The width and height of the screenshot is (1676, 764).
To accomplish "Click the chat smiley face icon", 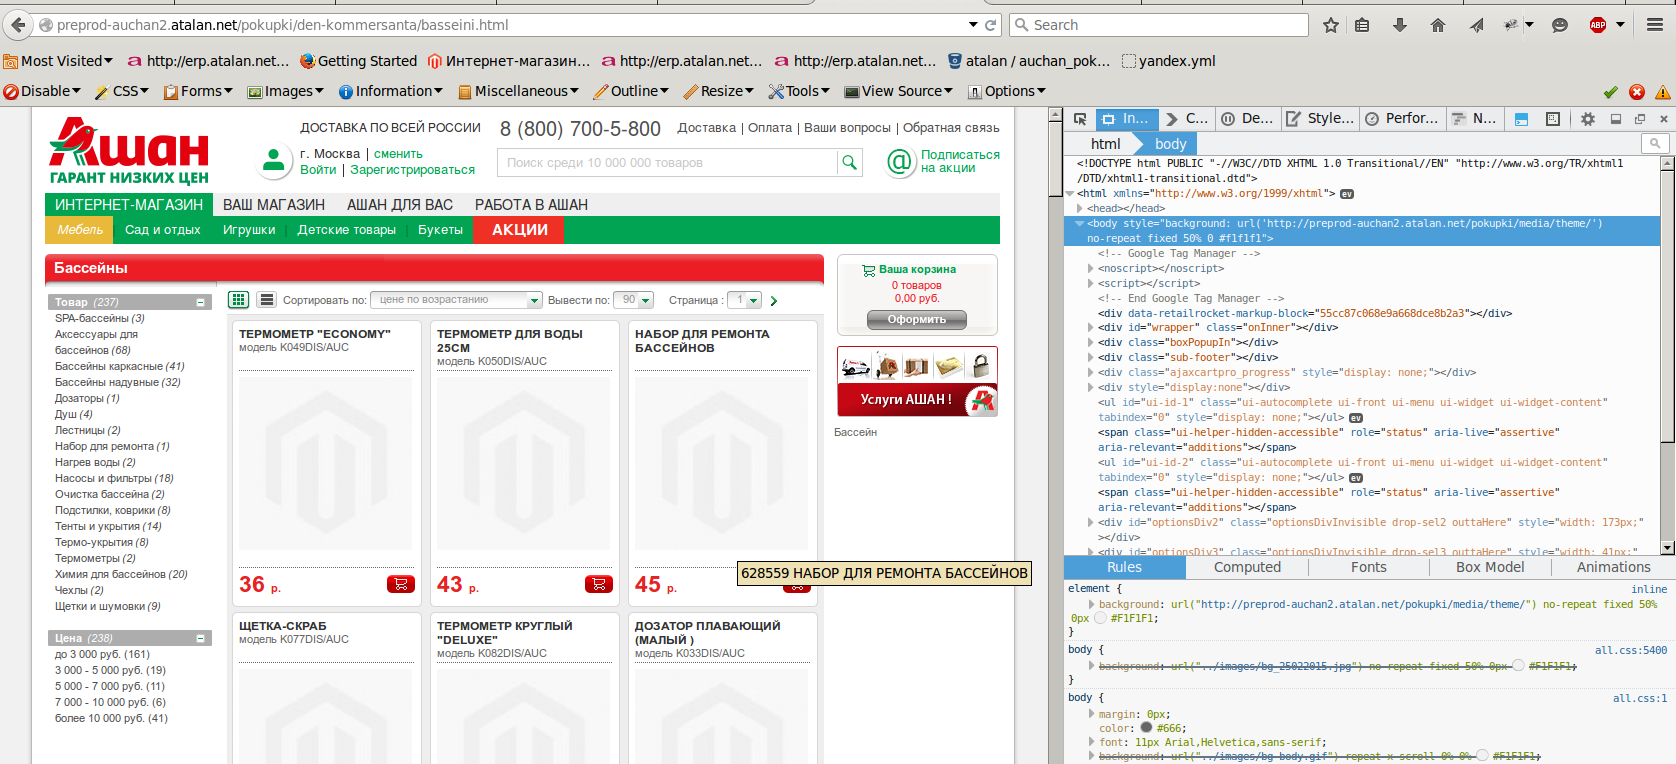I will (x=1560, y=25).
